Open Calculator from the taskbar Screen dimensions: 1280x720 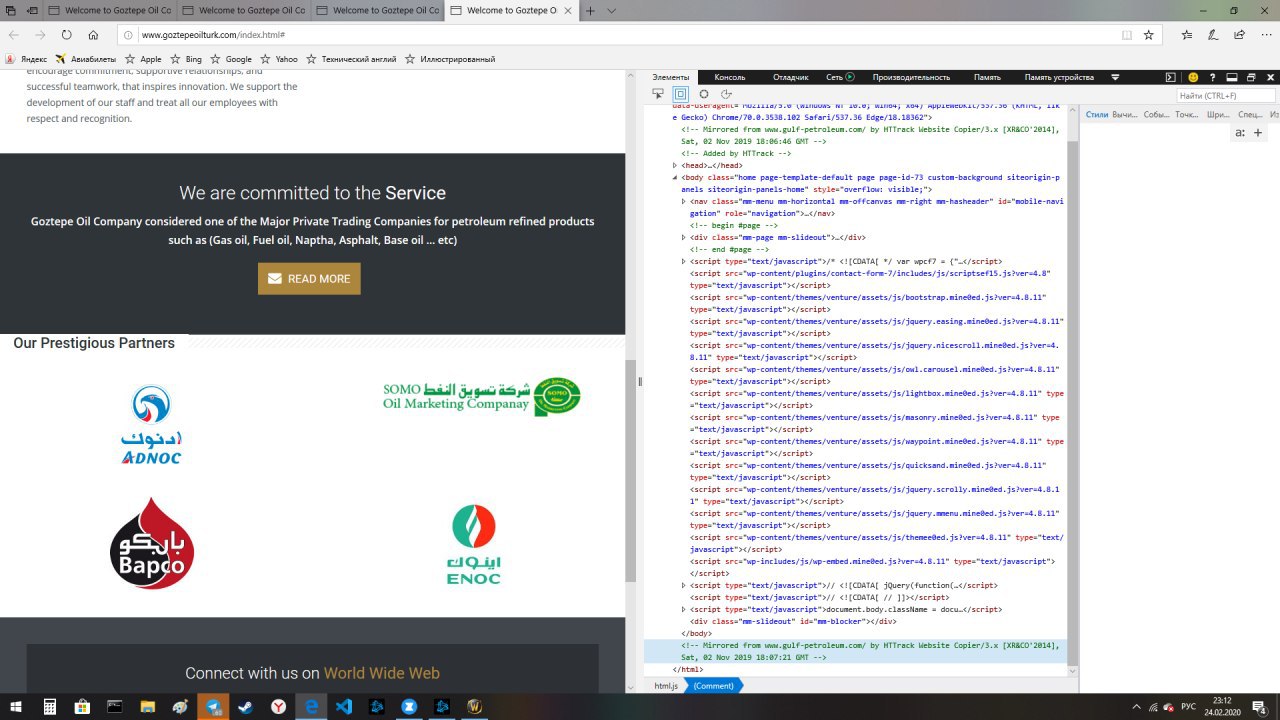click(x=49, y=706)
